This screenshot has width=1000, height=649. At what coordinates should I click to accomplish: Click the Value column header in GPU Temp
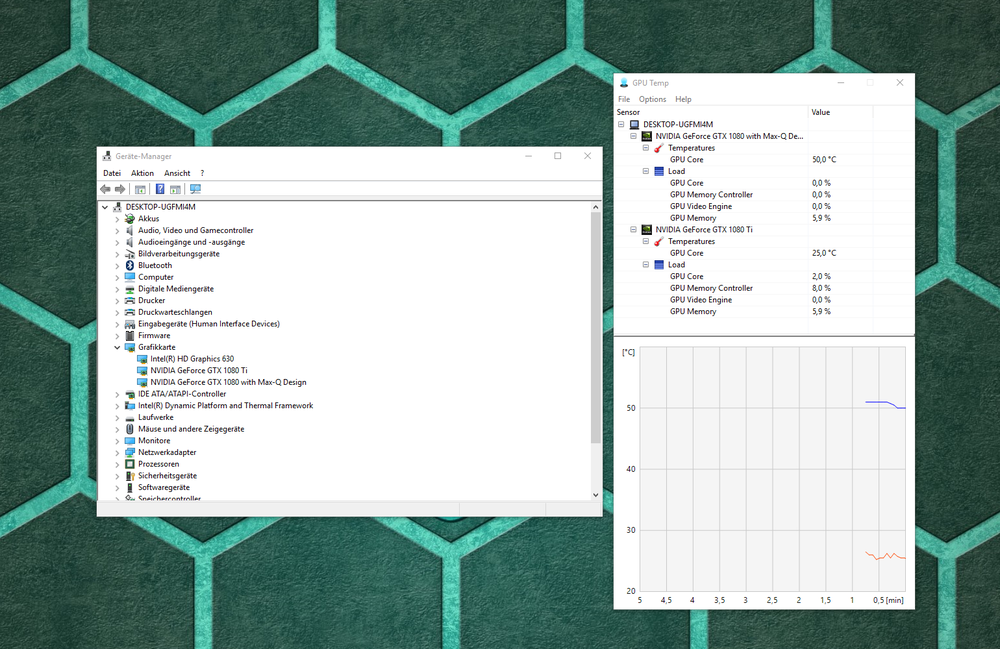820,112
